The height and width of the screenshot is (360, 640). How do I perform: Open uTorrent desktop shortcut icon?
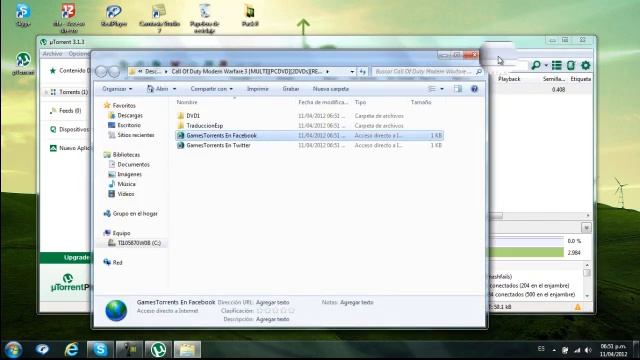[23, 63]
